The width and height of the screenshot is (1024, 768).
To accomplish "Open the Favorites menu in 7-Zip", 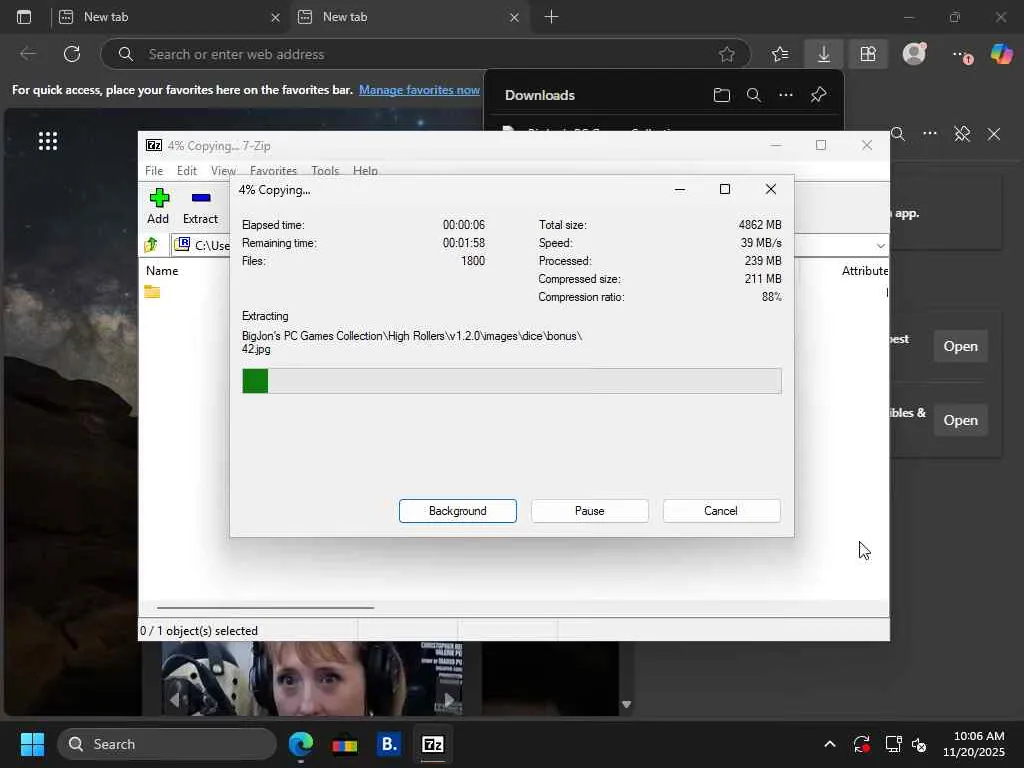I will click(x=273, y=170).
